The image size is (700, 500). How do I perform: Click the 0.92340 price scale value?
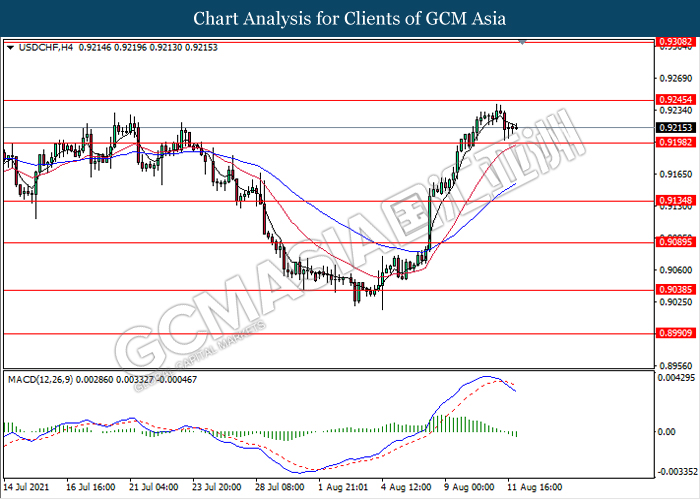pos(676,110)
